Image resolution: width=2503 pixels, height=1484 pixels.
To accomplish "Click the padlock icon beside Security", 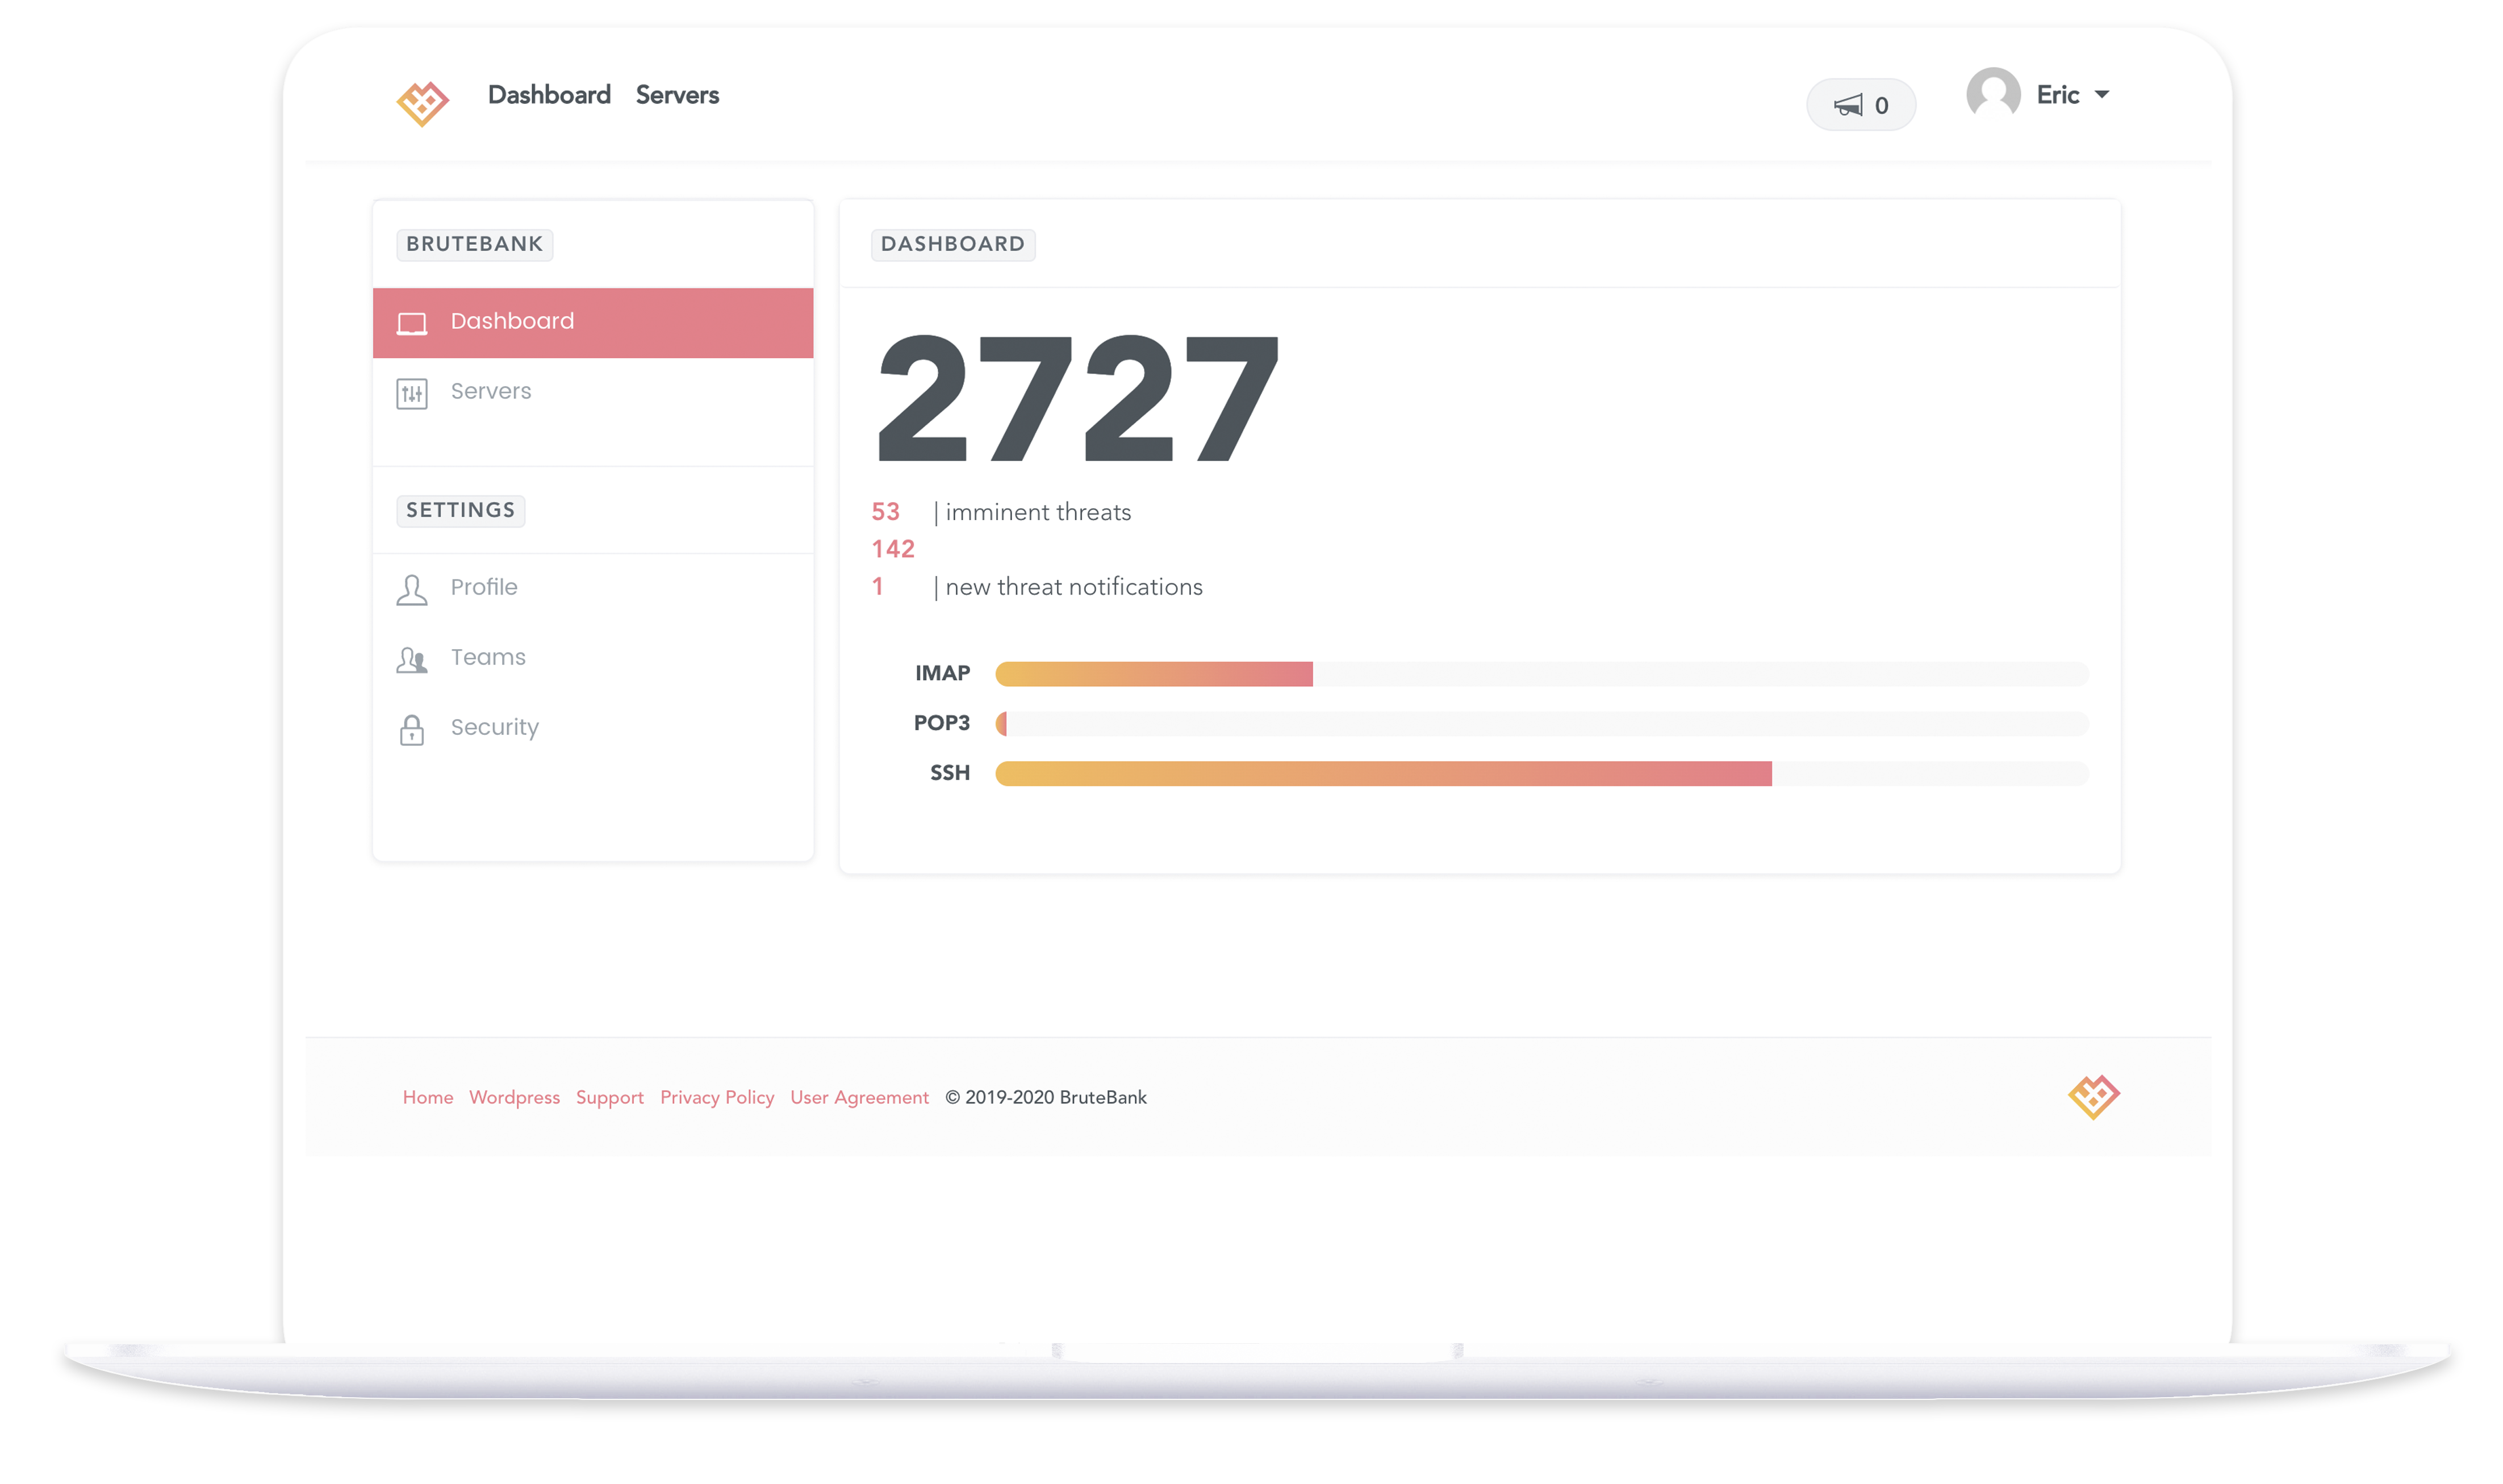I will (412, 730).
